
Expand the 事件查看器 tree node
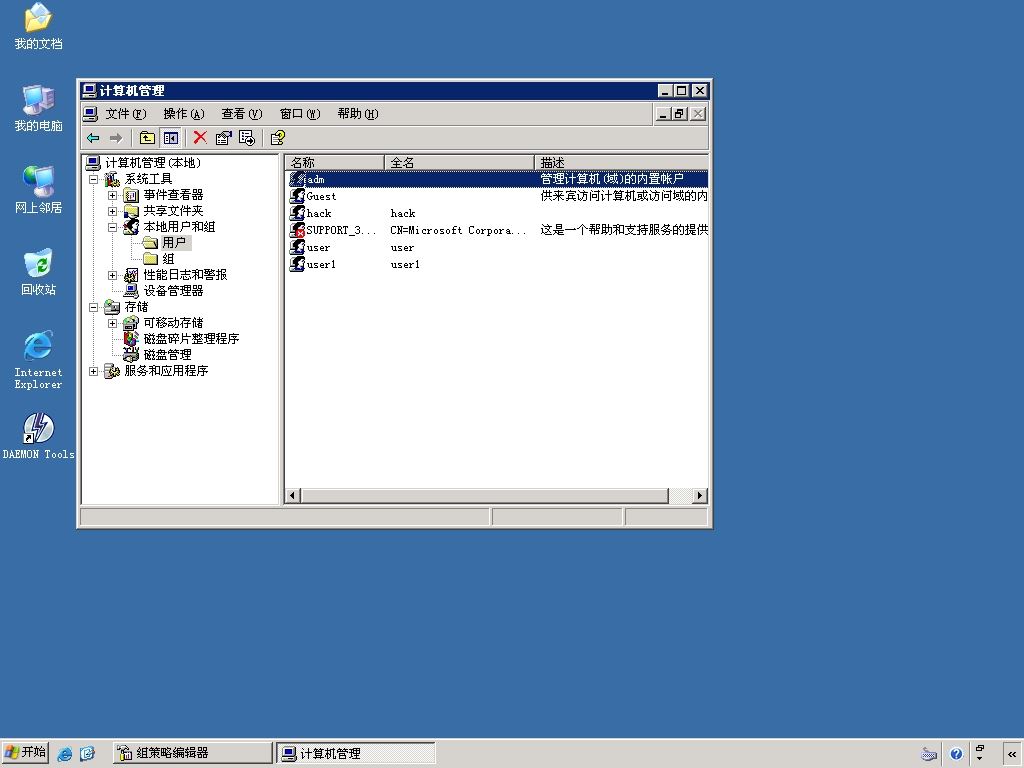tap(112, 195)
